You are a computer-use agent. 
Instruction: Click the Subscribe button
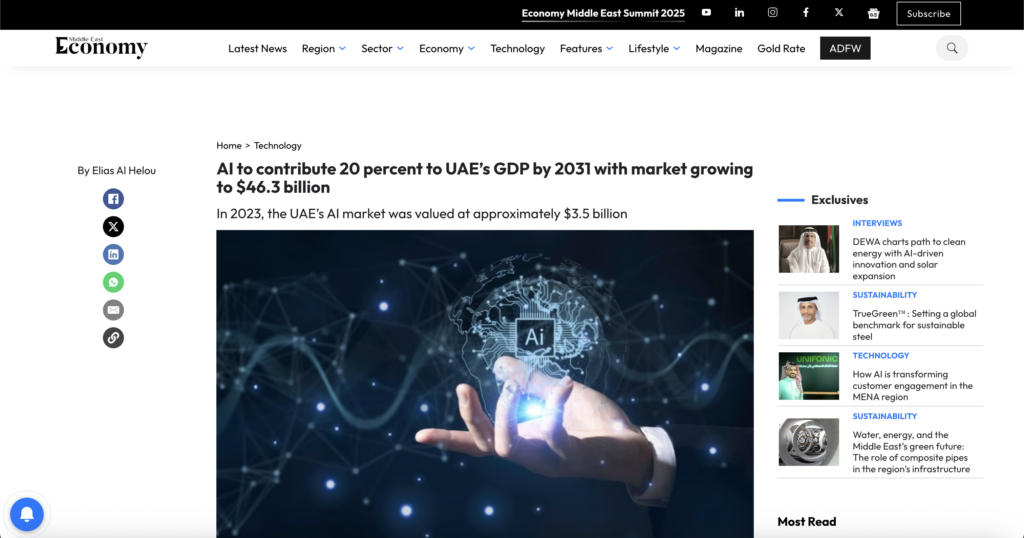tap(928, 14)
